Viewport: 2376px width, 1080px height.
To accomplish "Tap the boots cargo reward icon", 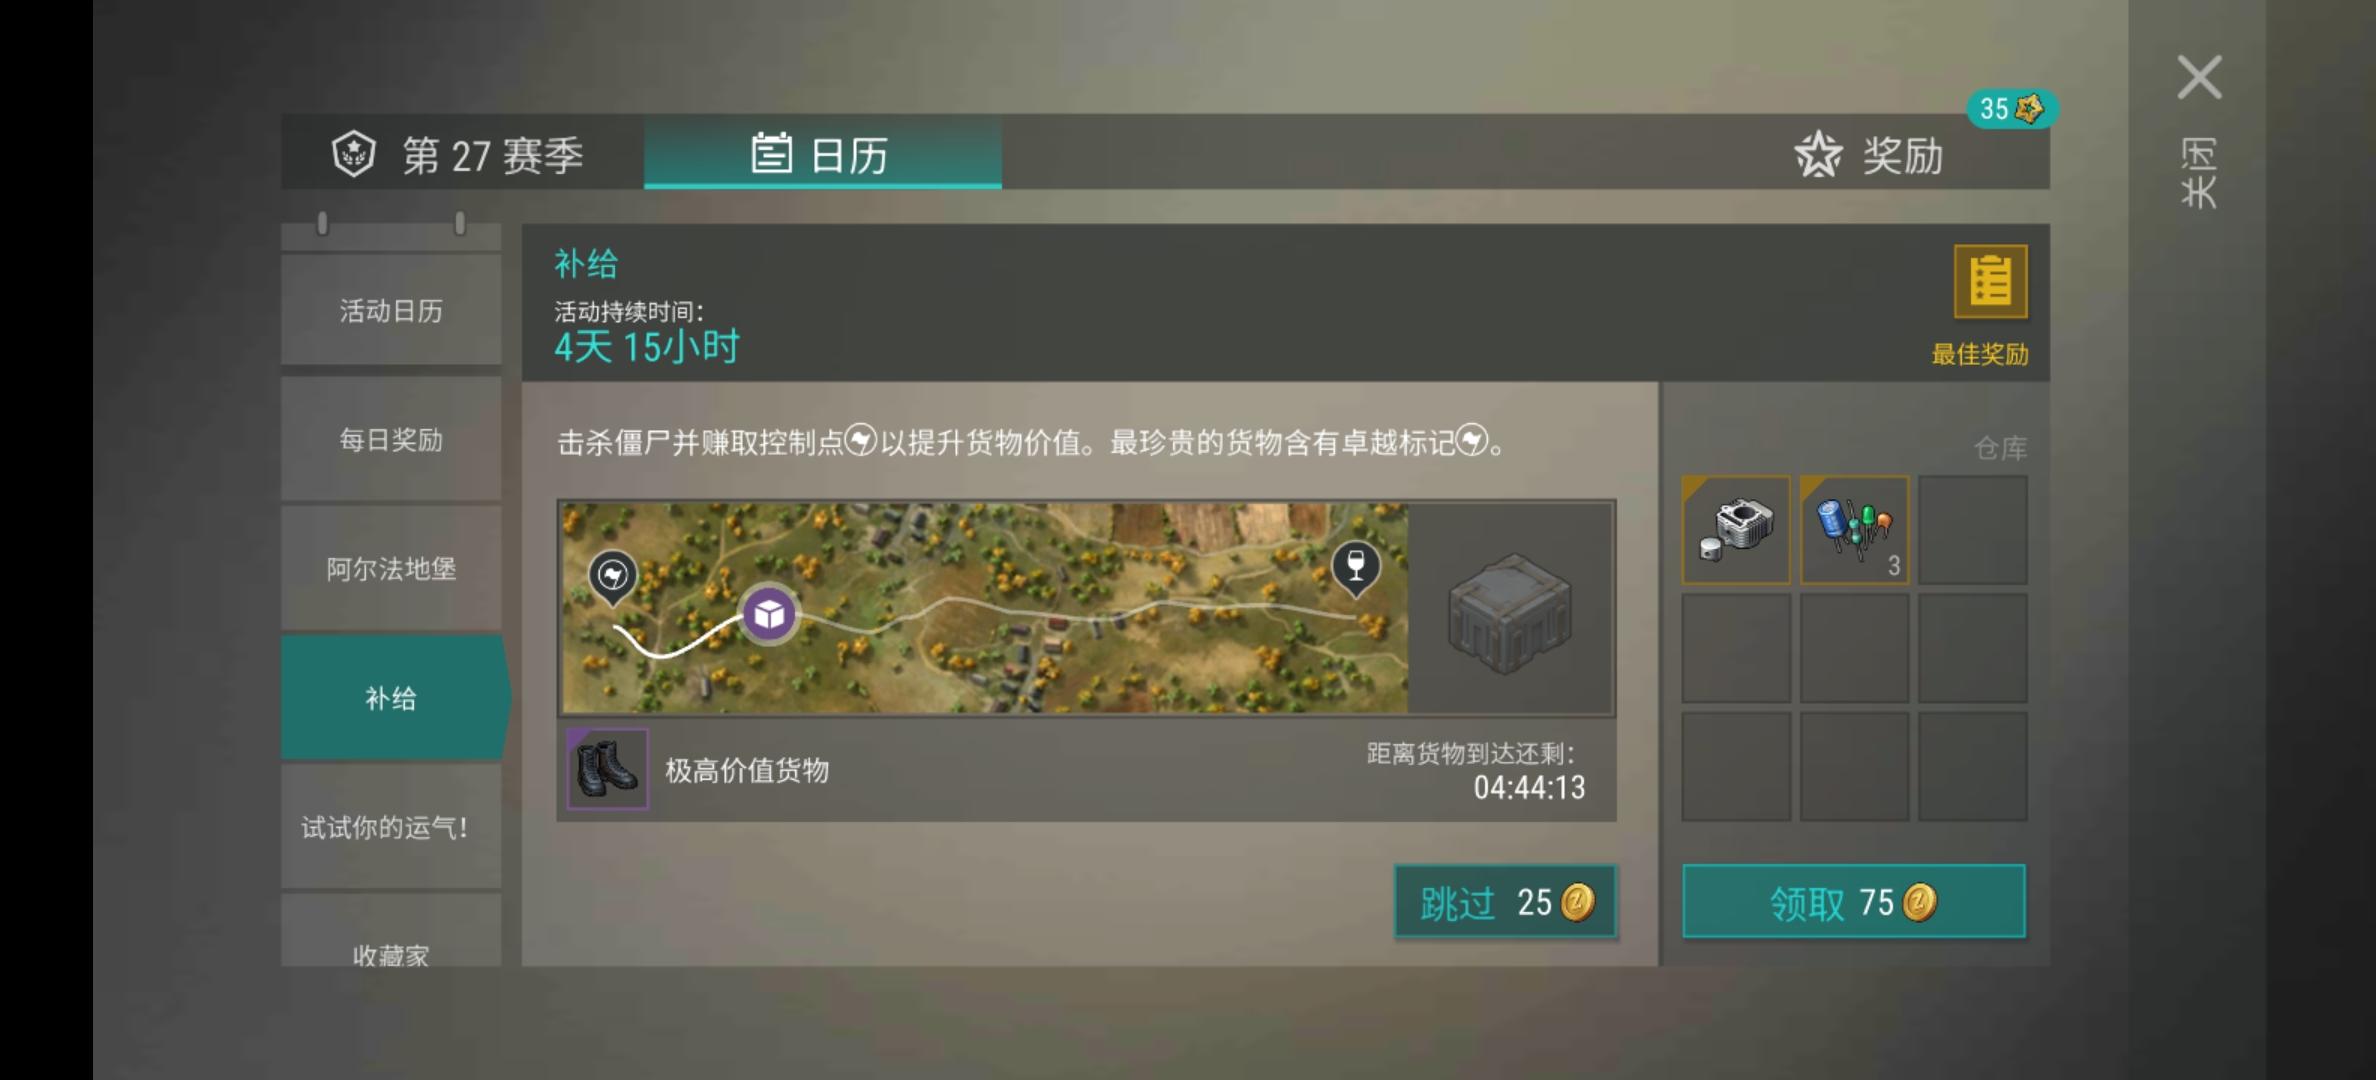I will [x=607, y=768].
